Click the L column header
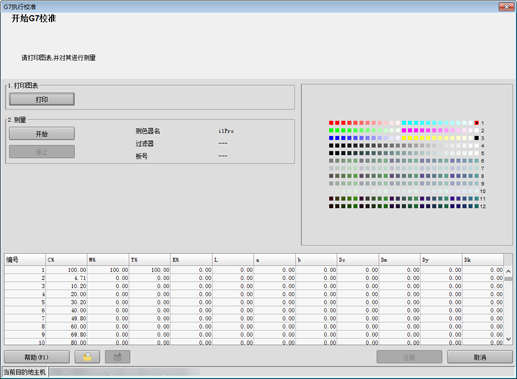The image size is (517, 379). coord(233,260)
